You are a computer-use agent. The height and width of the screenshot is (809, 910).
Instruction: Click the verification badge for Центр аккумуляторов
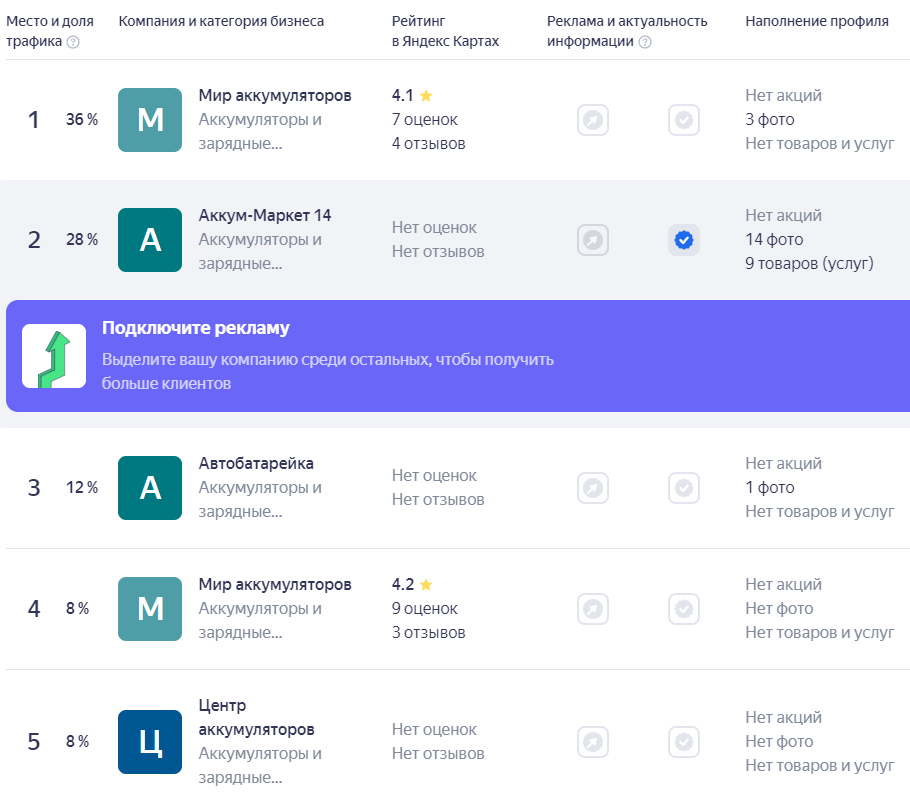pyautogui.click(x=684, y=742)
